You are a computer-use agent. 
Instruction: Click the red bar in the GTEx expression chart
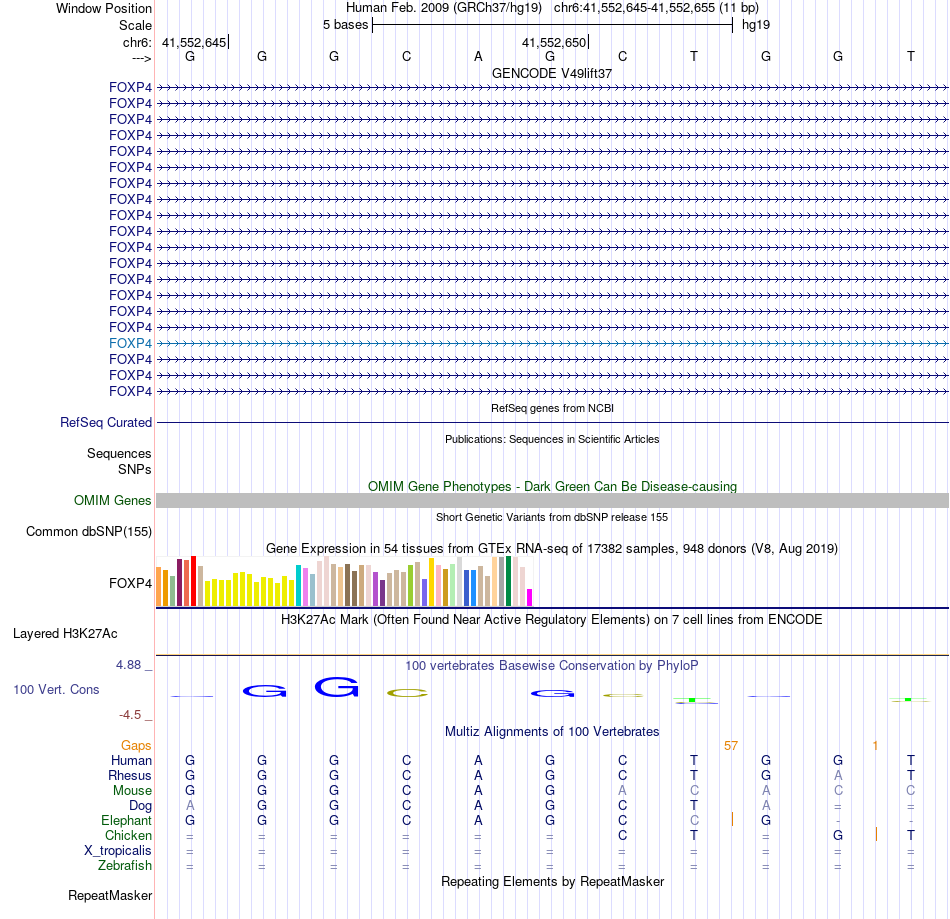click(193, 581)
